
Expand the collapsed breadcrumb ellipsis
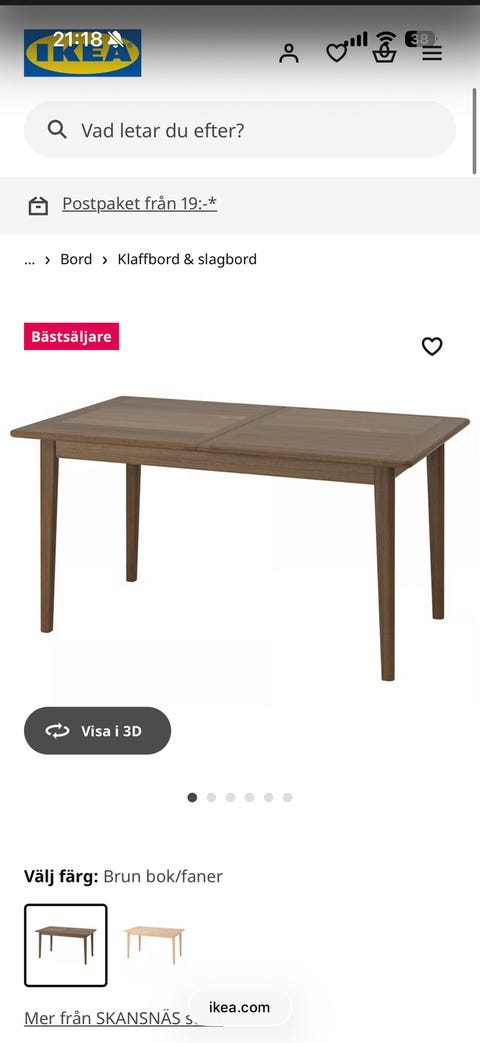29,259
